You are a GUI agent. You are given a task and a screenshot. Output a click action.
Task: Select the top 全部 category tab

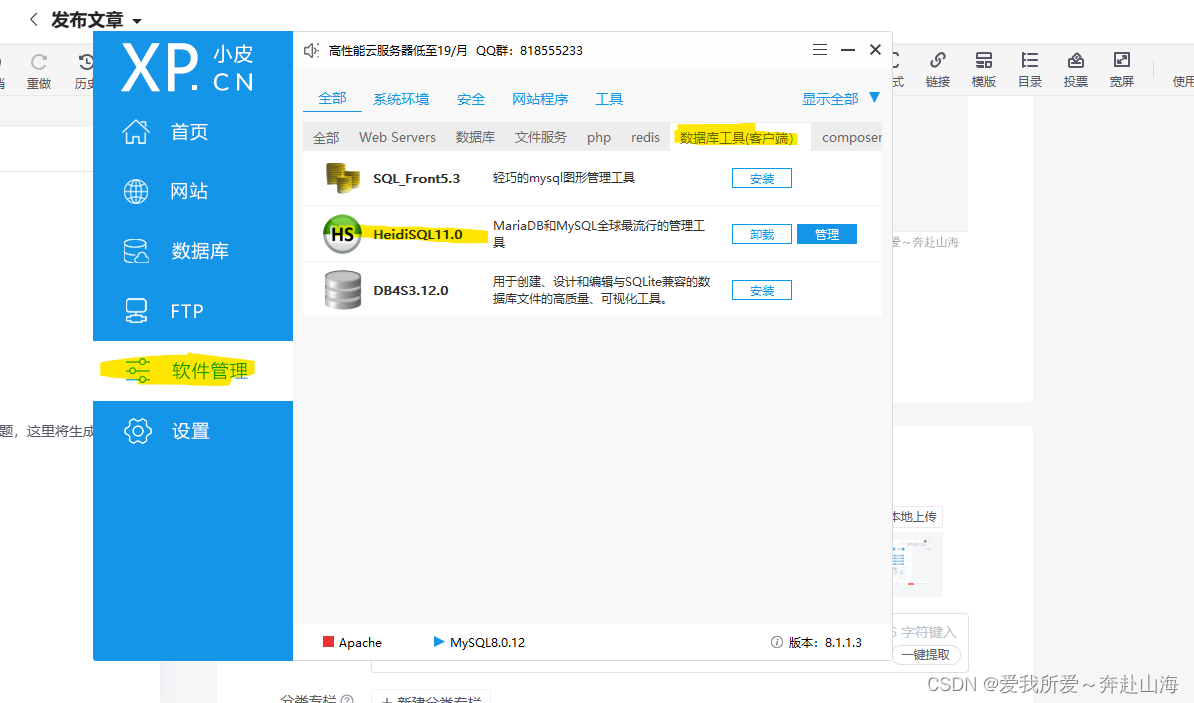pos(332,98)
